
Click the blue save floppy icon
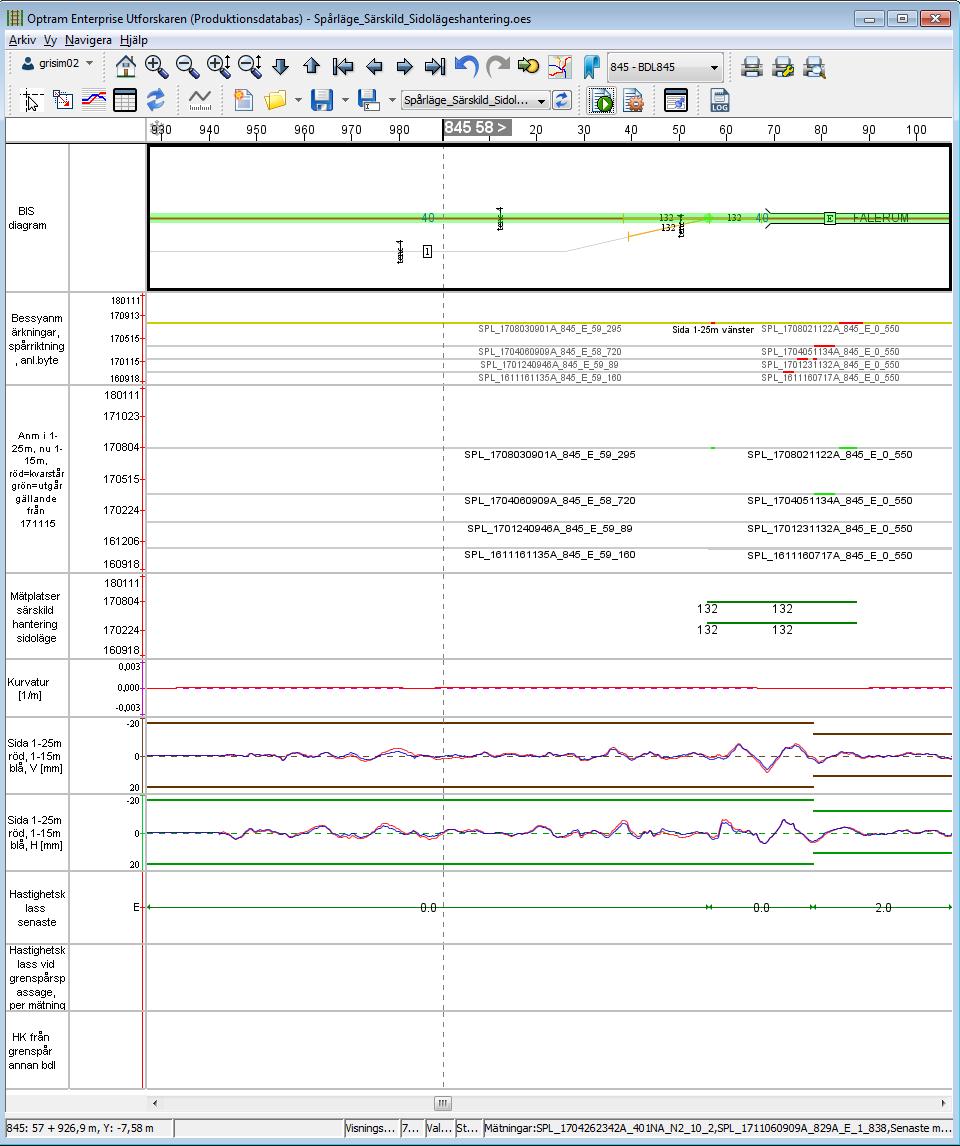(x=321, y=100)
